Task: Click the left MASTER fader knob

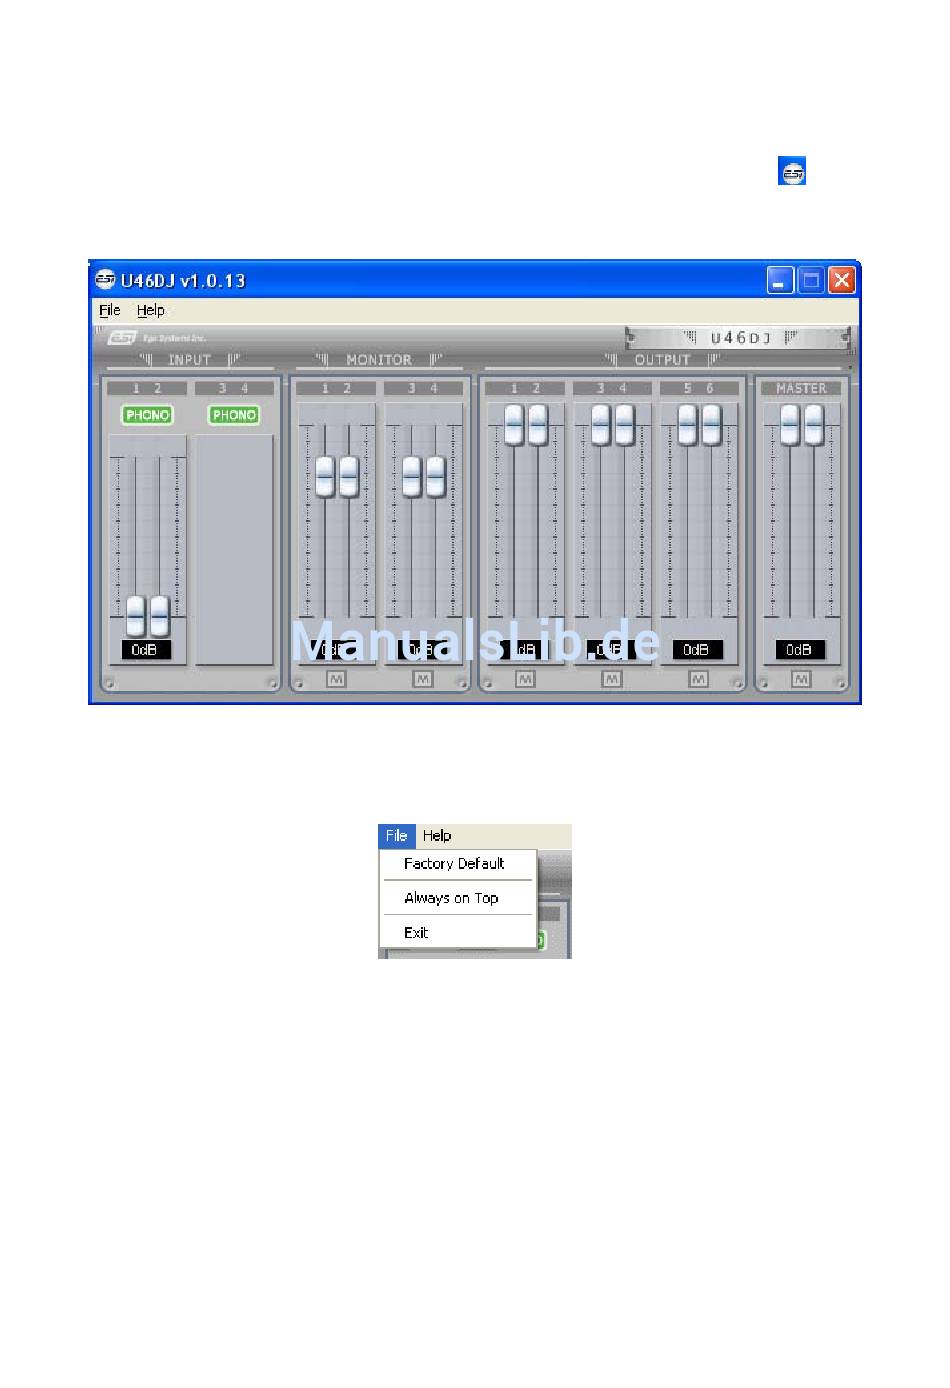Action: tap(790, 425)
